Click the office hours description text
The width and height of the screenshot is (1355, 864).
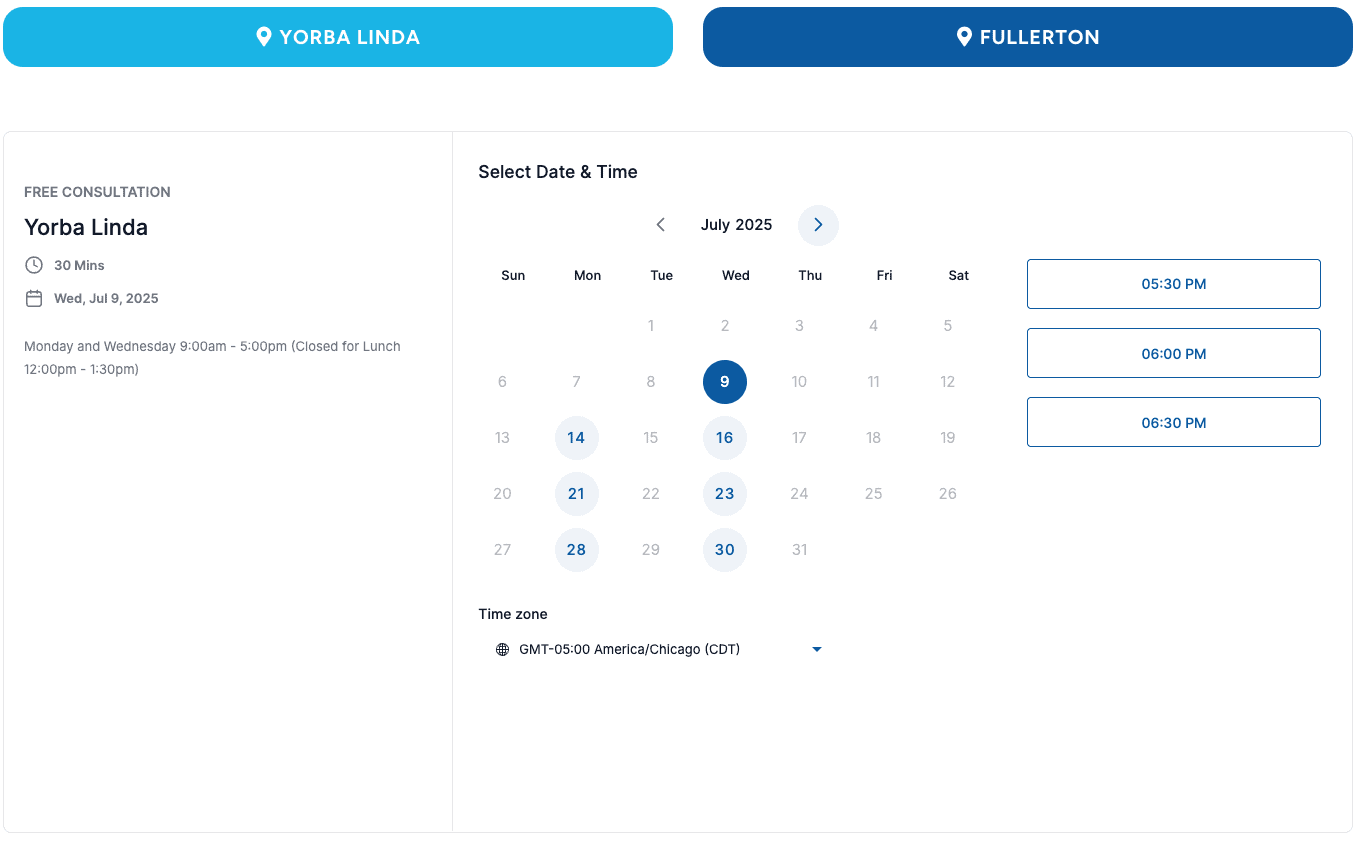[212, 358]
